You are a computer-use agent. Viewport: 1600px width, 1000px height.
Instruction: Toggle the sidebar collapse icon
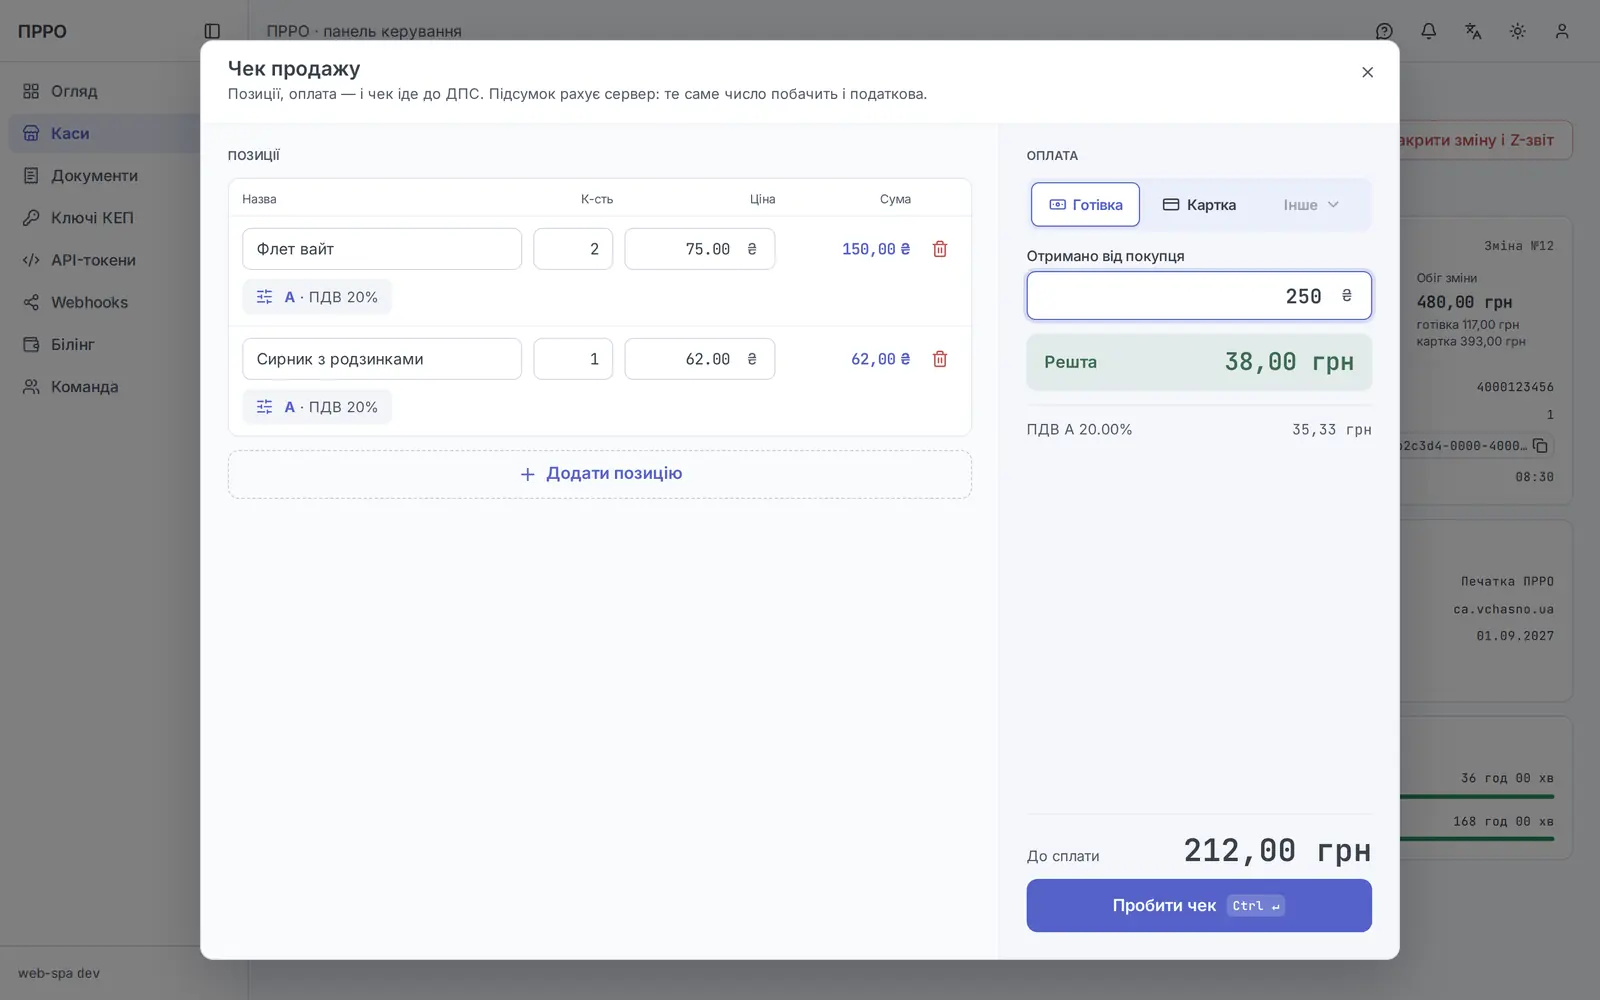(212, 31)
